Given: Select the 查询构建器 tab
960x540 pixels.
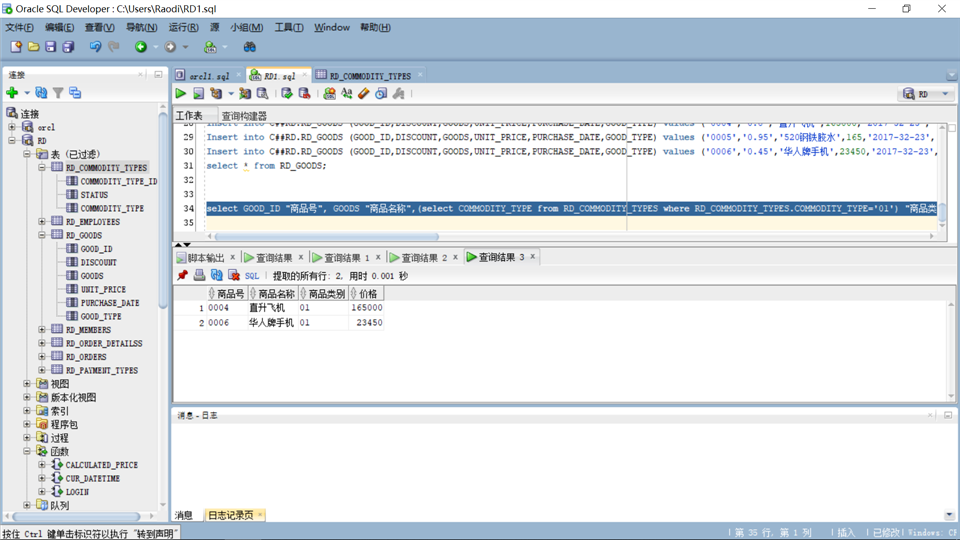Looking at the screenshot, I should 244,116.
